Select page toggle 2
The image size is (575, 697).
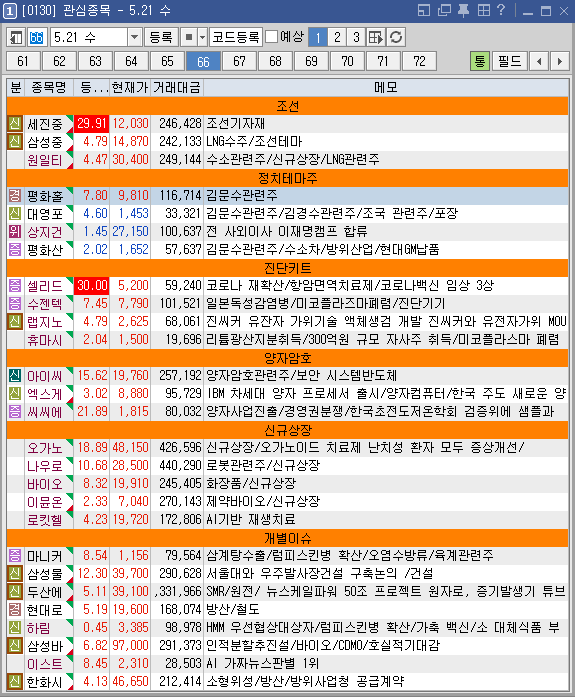click(337, 37)
